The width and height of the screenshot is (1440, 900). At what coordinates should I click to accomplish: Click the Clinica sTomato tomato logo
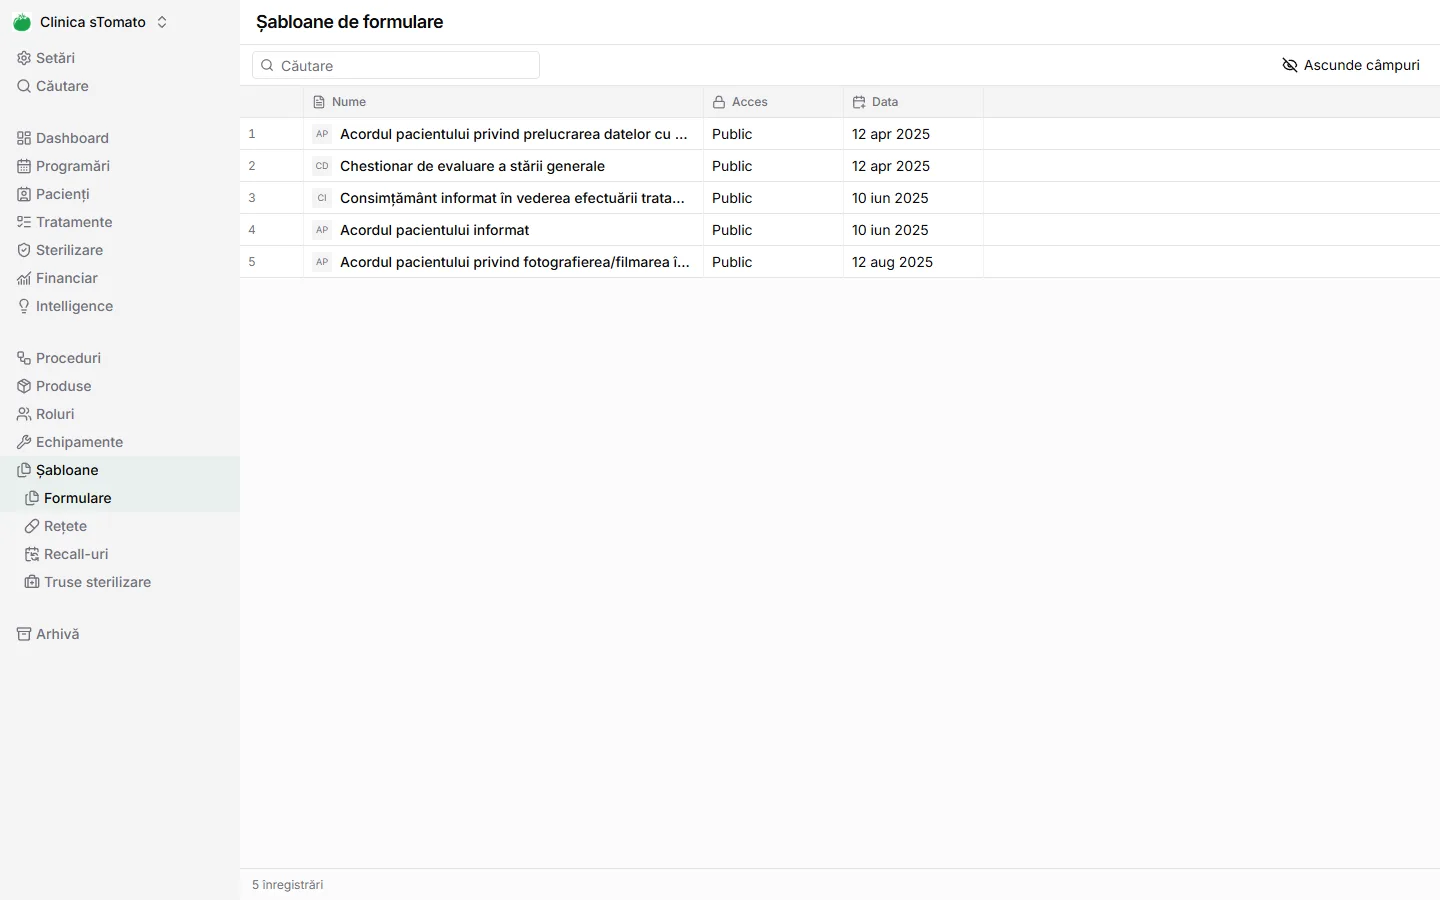click(x=22, y=22)
